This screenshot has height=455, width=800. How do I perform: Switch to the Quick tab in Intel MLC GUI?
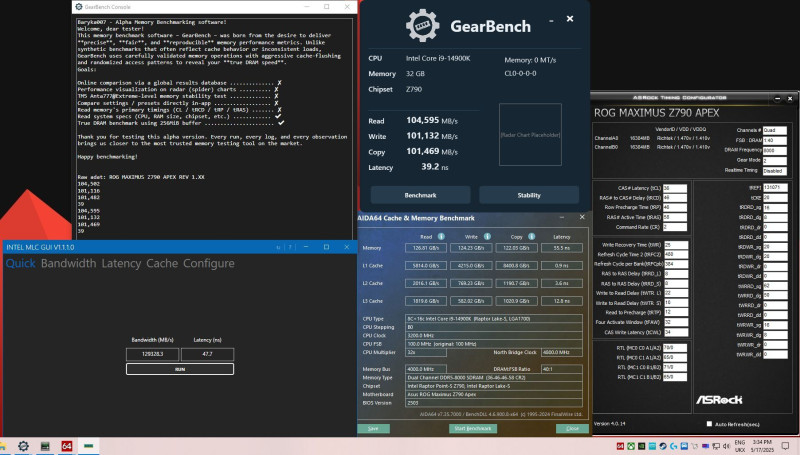click(20, 263)
